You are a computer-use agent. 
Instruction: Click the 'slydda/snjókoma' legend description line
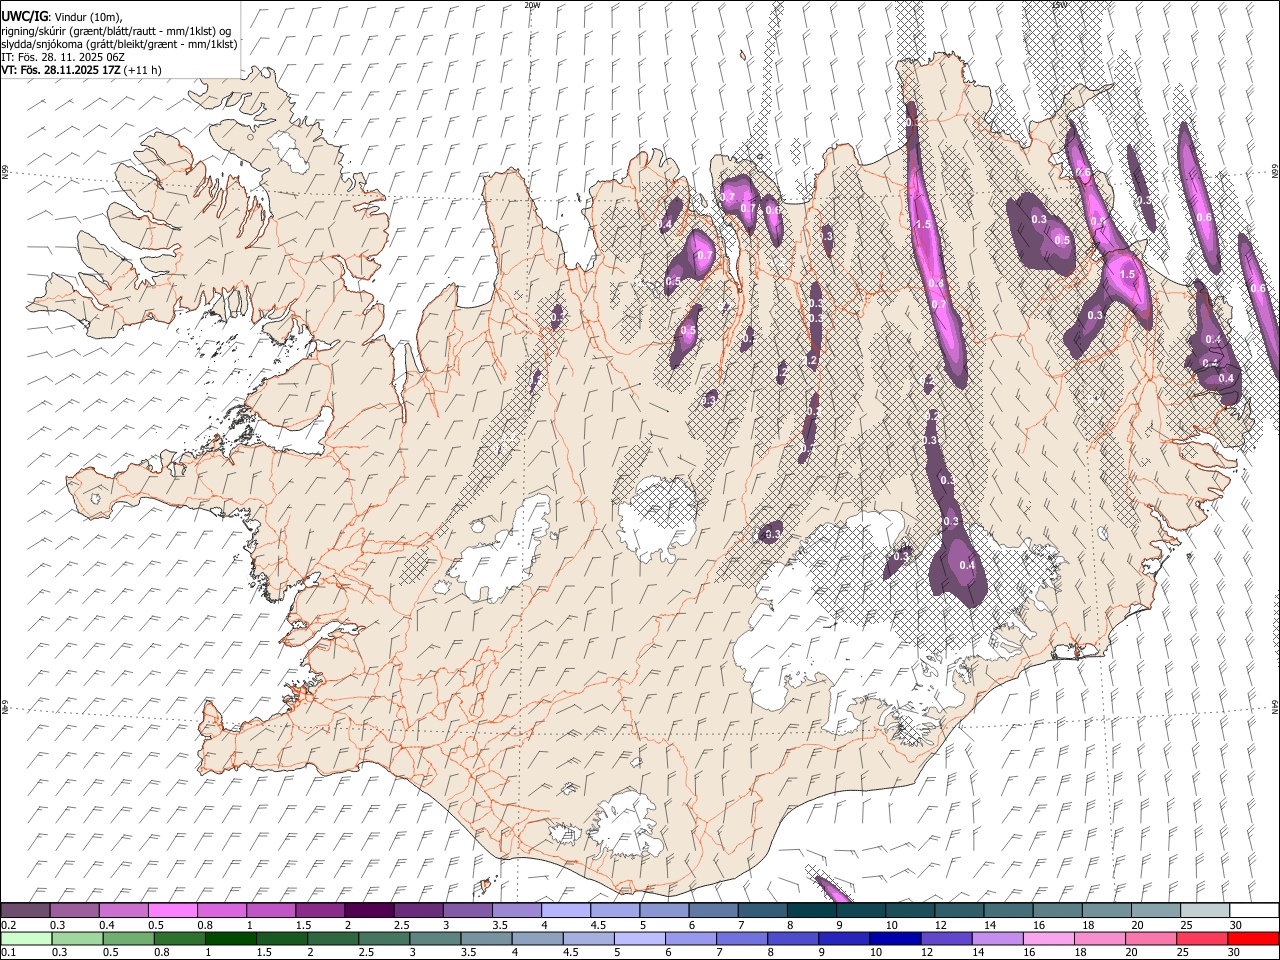coord(119,44)
